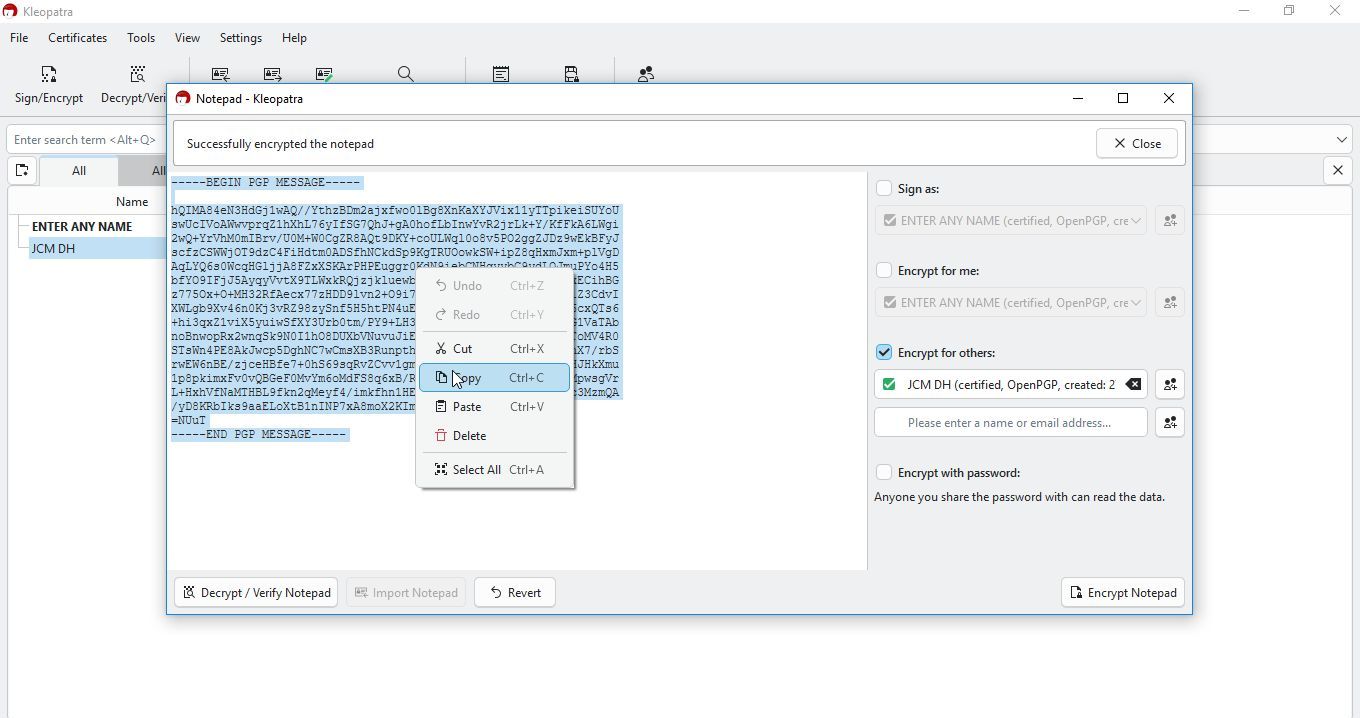Choose Cut from the context menu
1360x718 pixels.
coord(494,349)
